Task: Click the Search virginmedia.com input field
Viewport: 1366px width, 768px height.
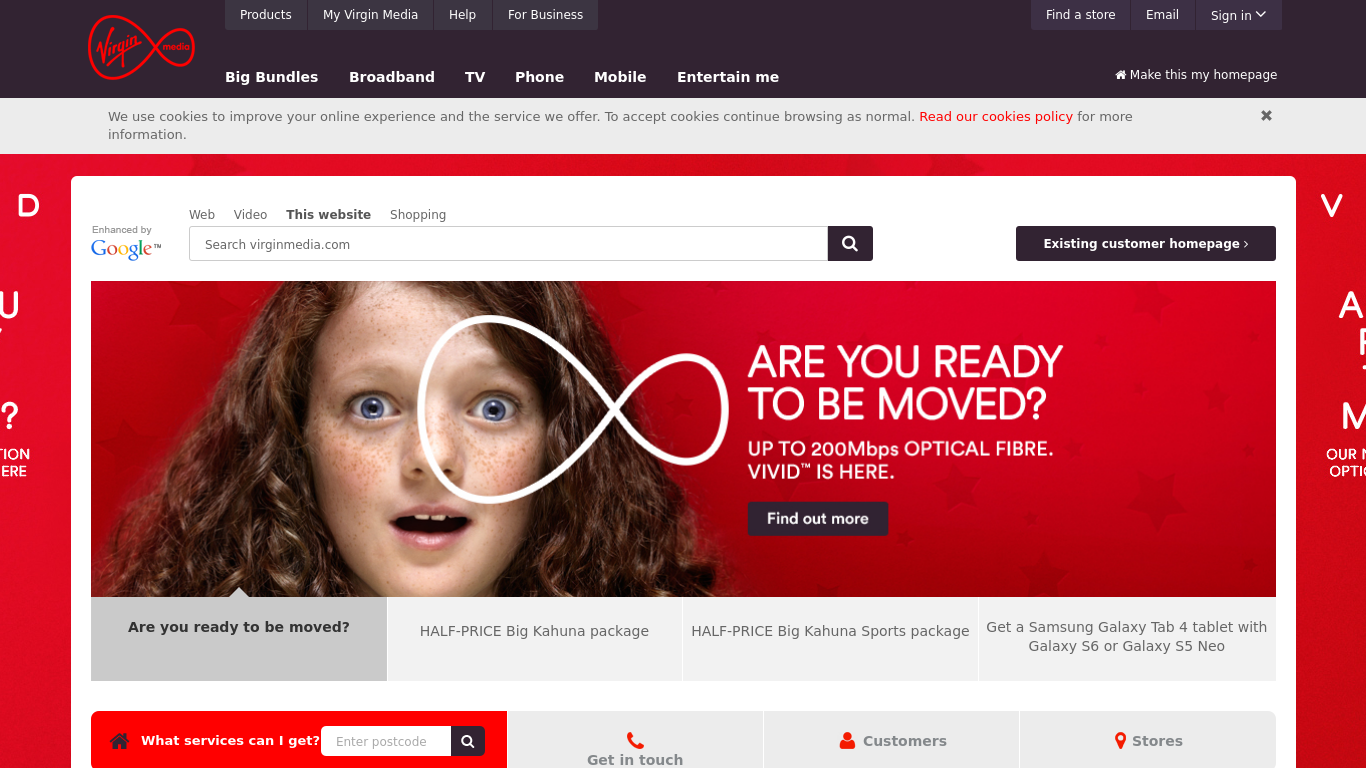Action: click(x=508, y=244)
